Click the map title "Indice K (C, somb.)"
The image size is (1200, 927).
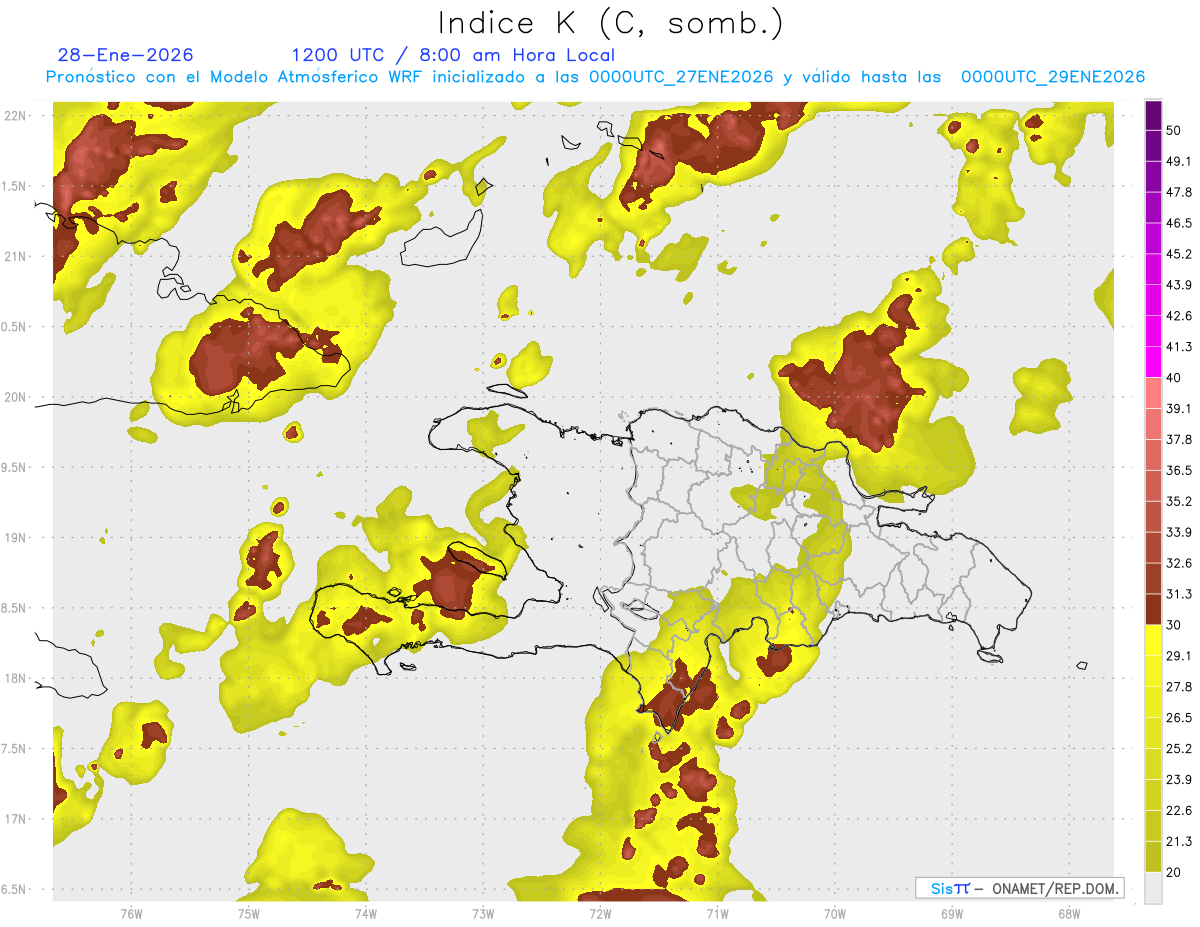[610, 23]
